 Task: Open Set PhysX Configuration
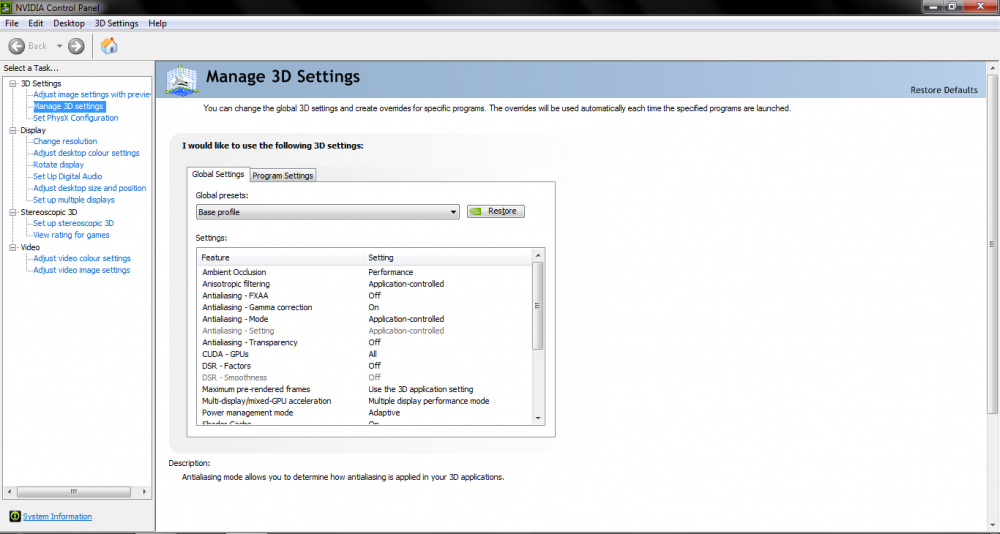pyautogui.click(x=75, y=118)
